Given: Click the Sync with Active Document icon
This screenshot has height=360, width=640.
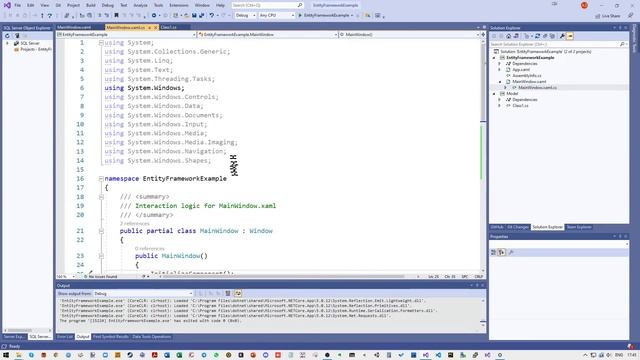Looking at the screenshot, I should pos(537,36).
